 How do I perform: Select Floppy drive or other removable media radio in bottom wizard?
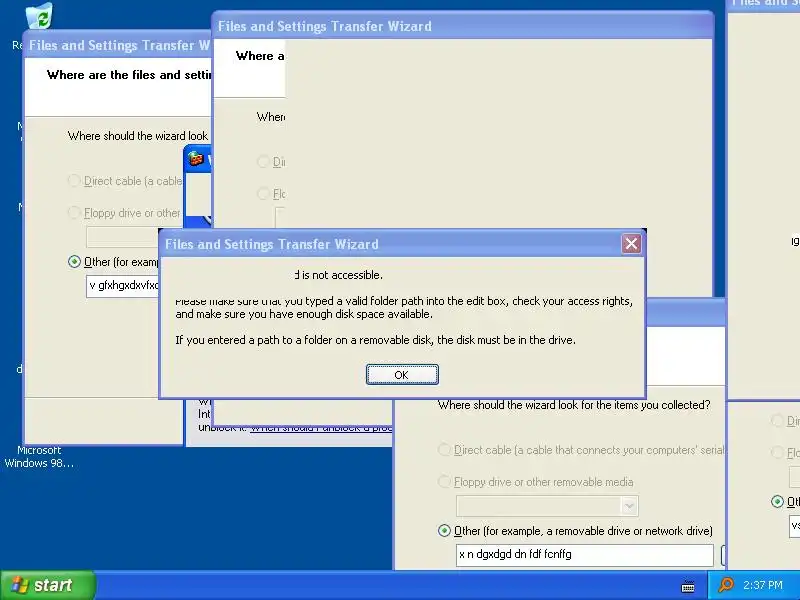pyautogui.click(x=444, y=481)
